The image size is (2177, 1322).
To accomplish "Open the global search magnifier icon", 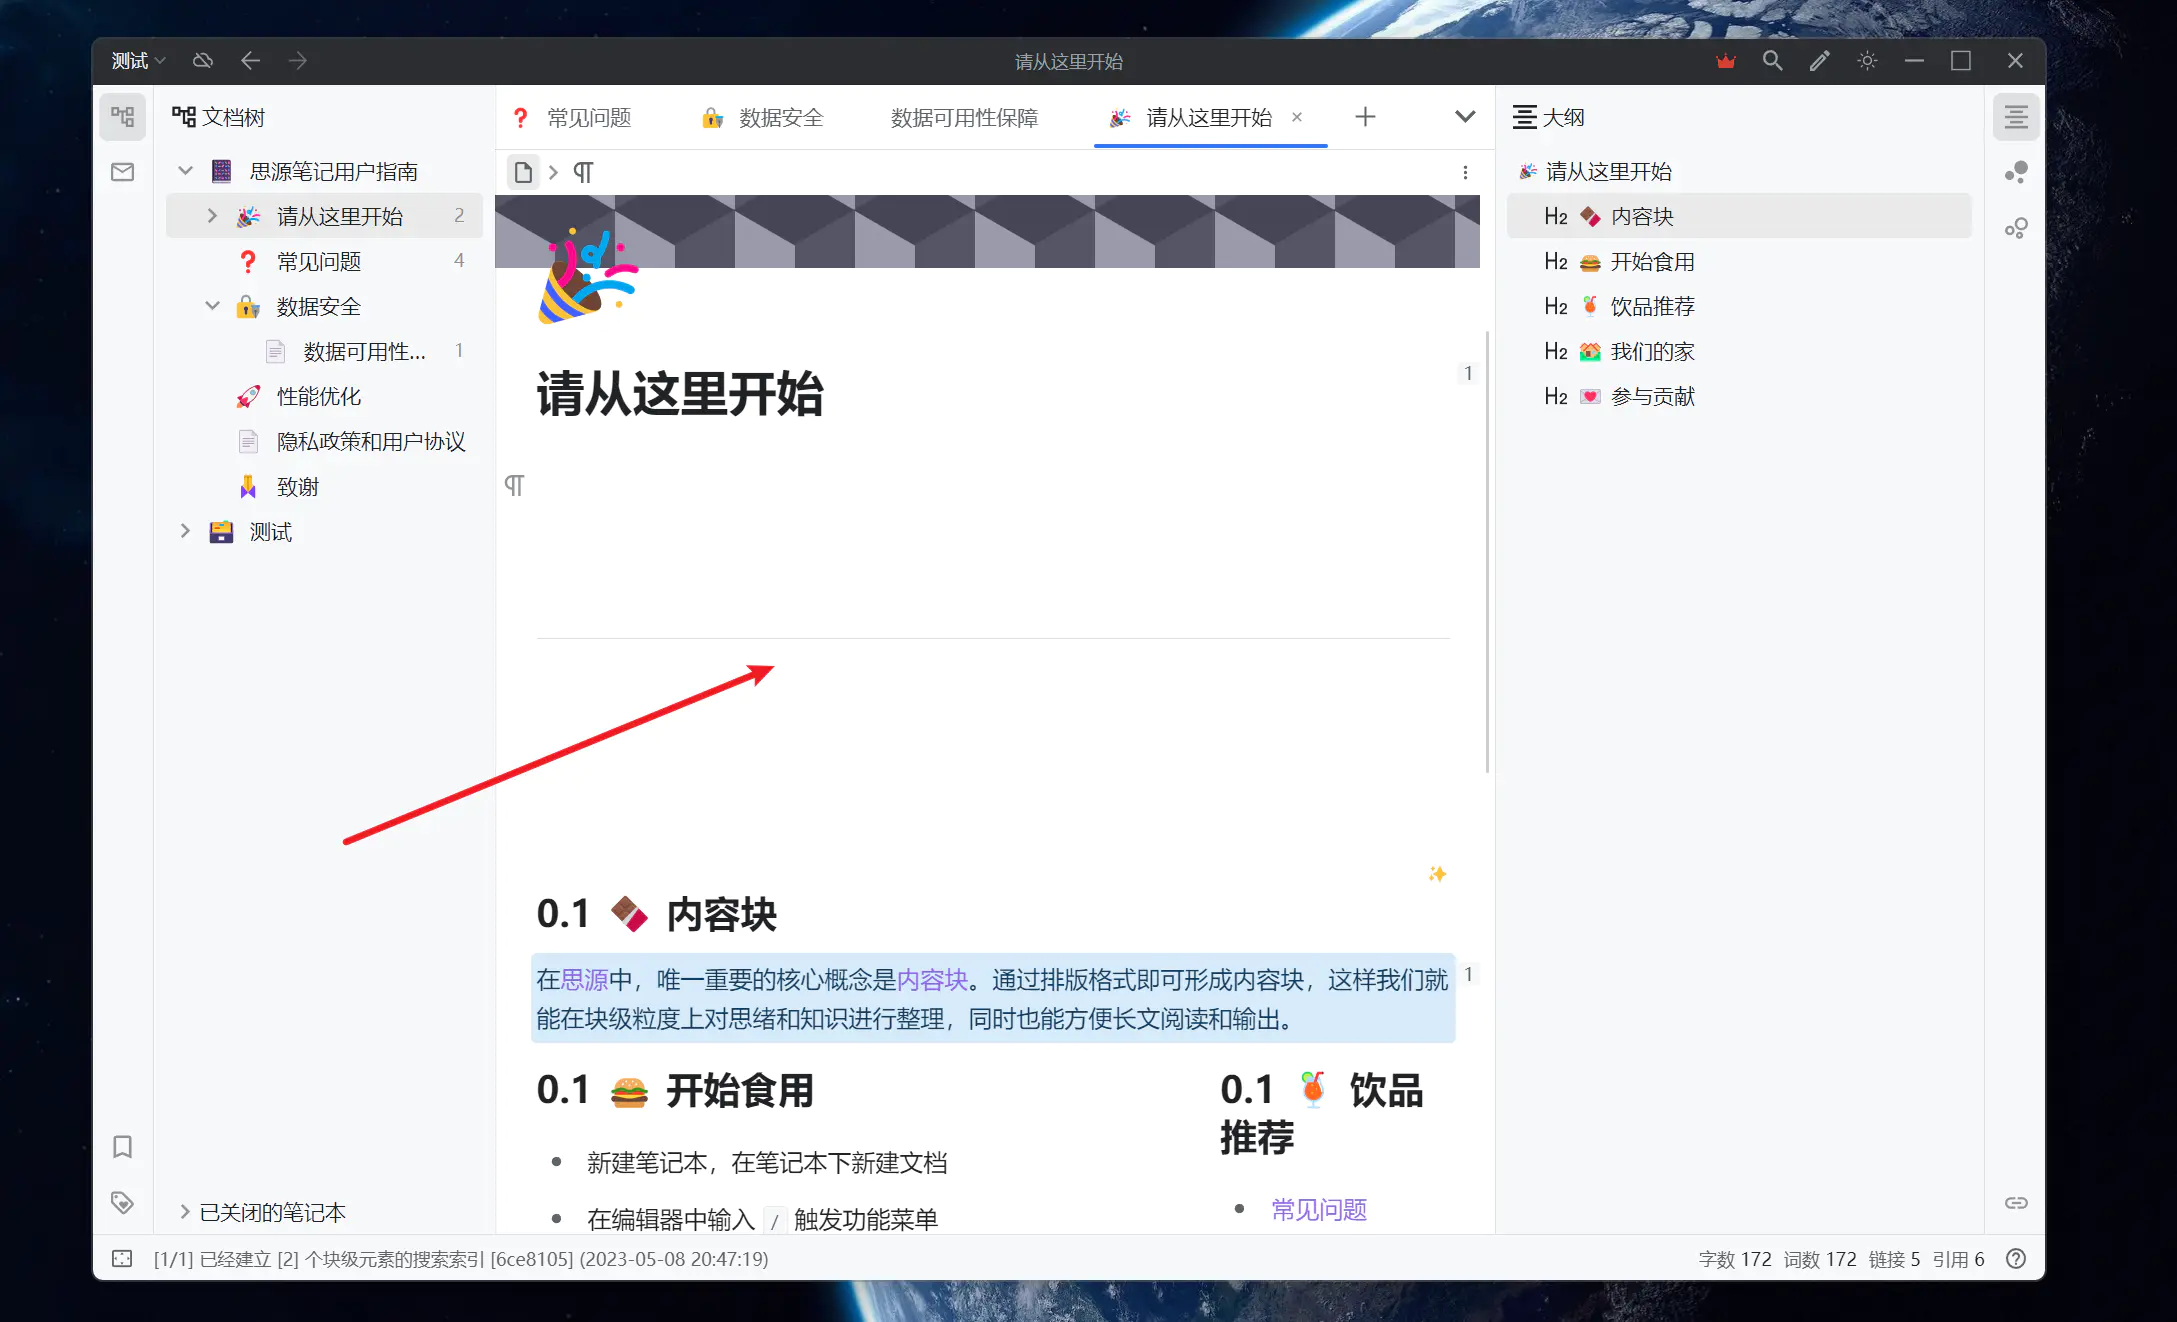I will point(1772,61).
